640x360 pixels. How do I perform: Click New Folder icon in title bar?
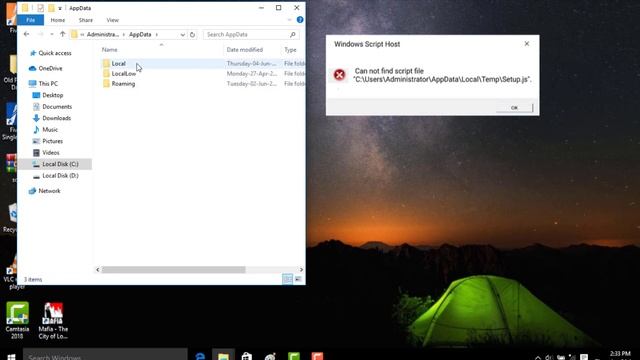(51, 8)
